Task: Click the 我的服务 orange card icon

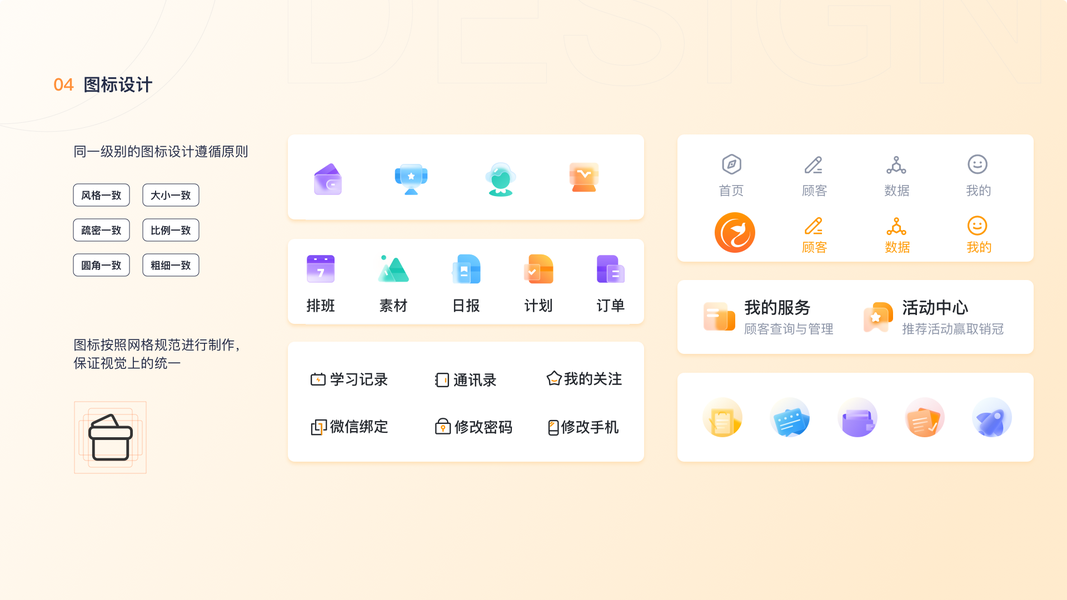Action: point(719,317)
